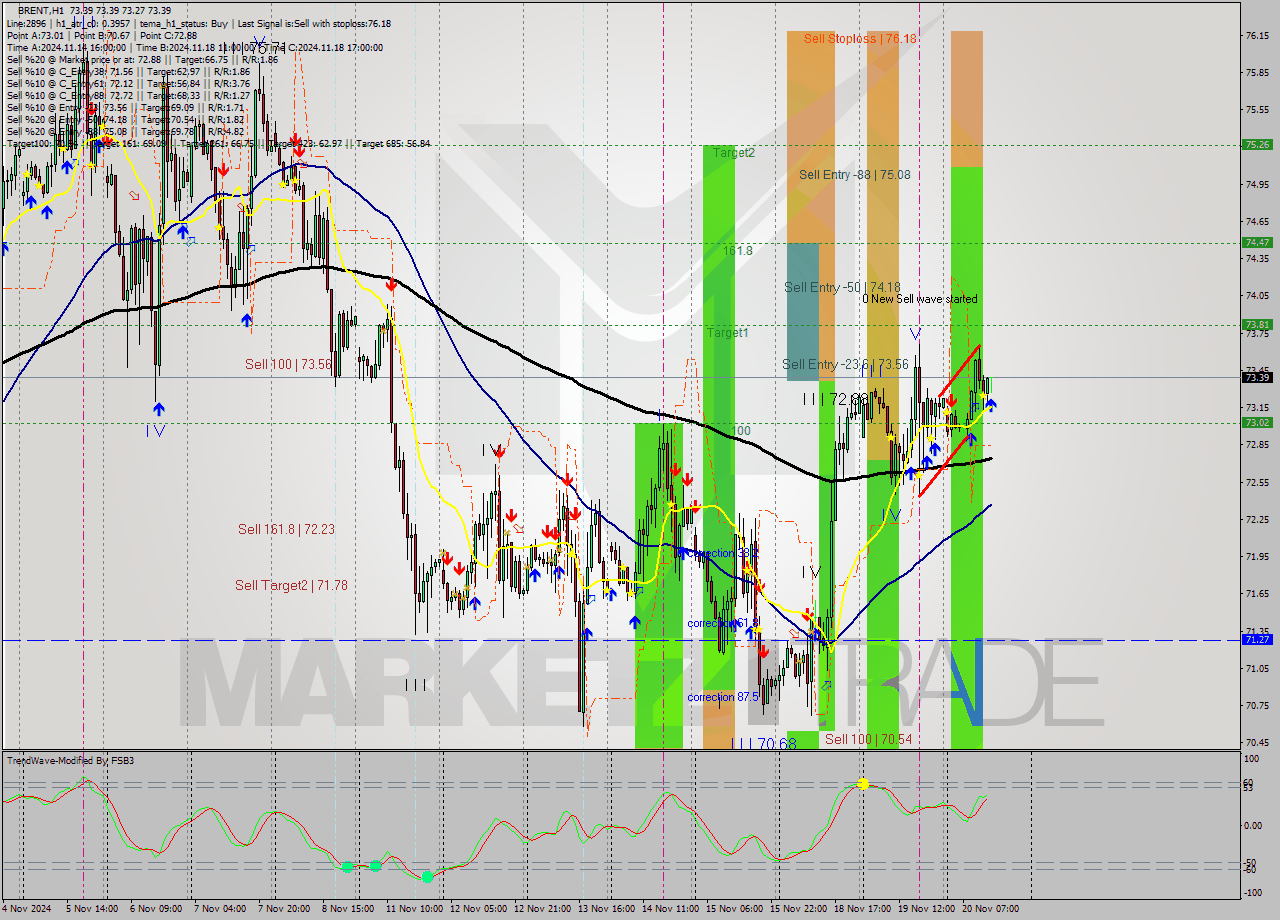The height and width of the screenshot is (920, 1280).
Task: Click the green 74.47 price level tag
Action: pyautogui.click(x=1257, y=242)
